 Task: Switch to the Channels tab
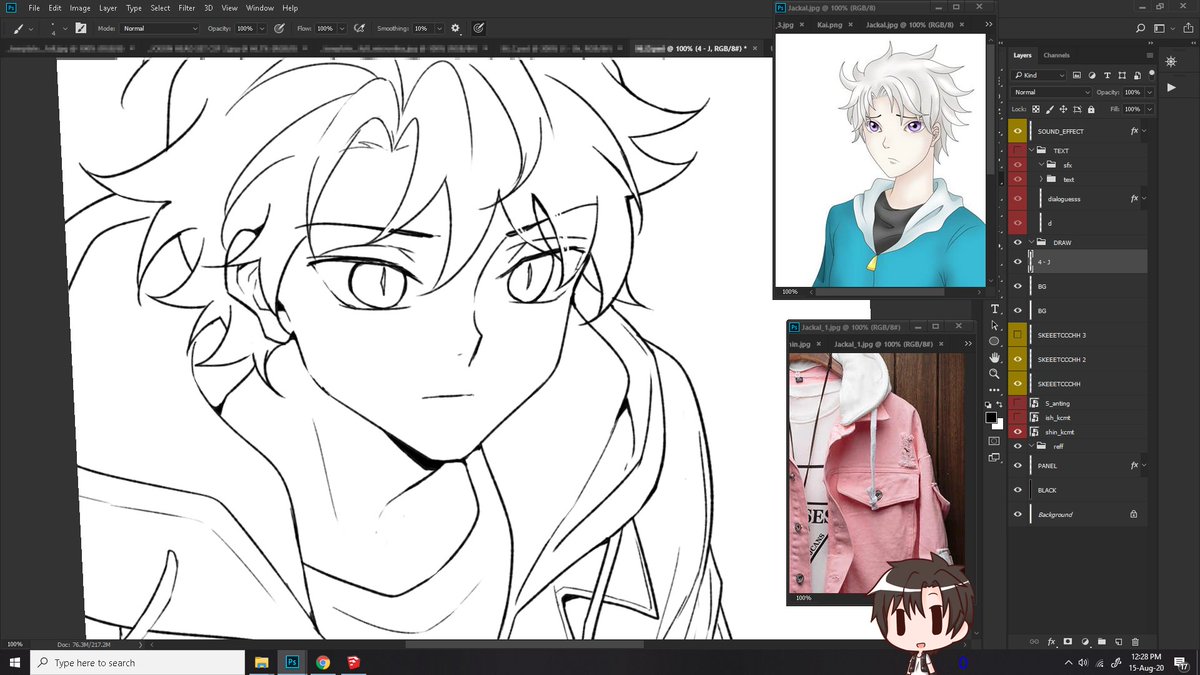coord(1056,55)
